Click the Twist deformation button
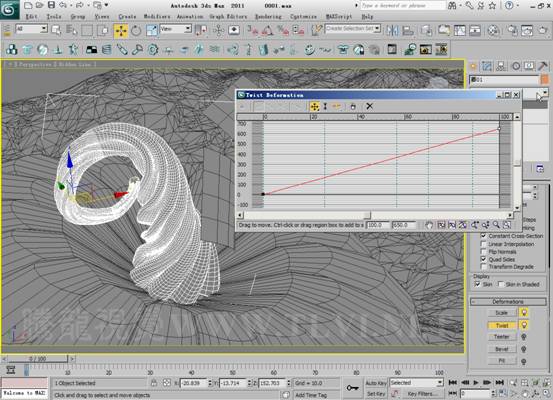Screen dimensions: 553x400 click(x=502, y=325)
